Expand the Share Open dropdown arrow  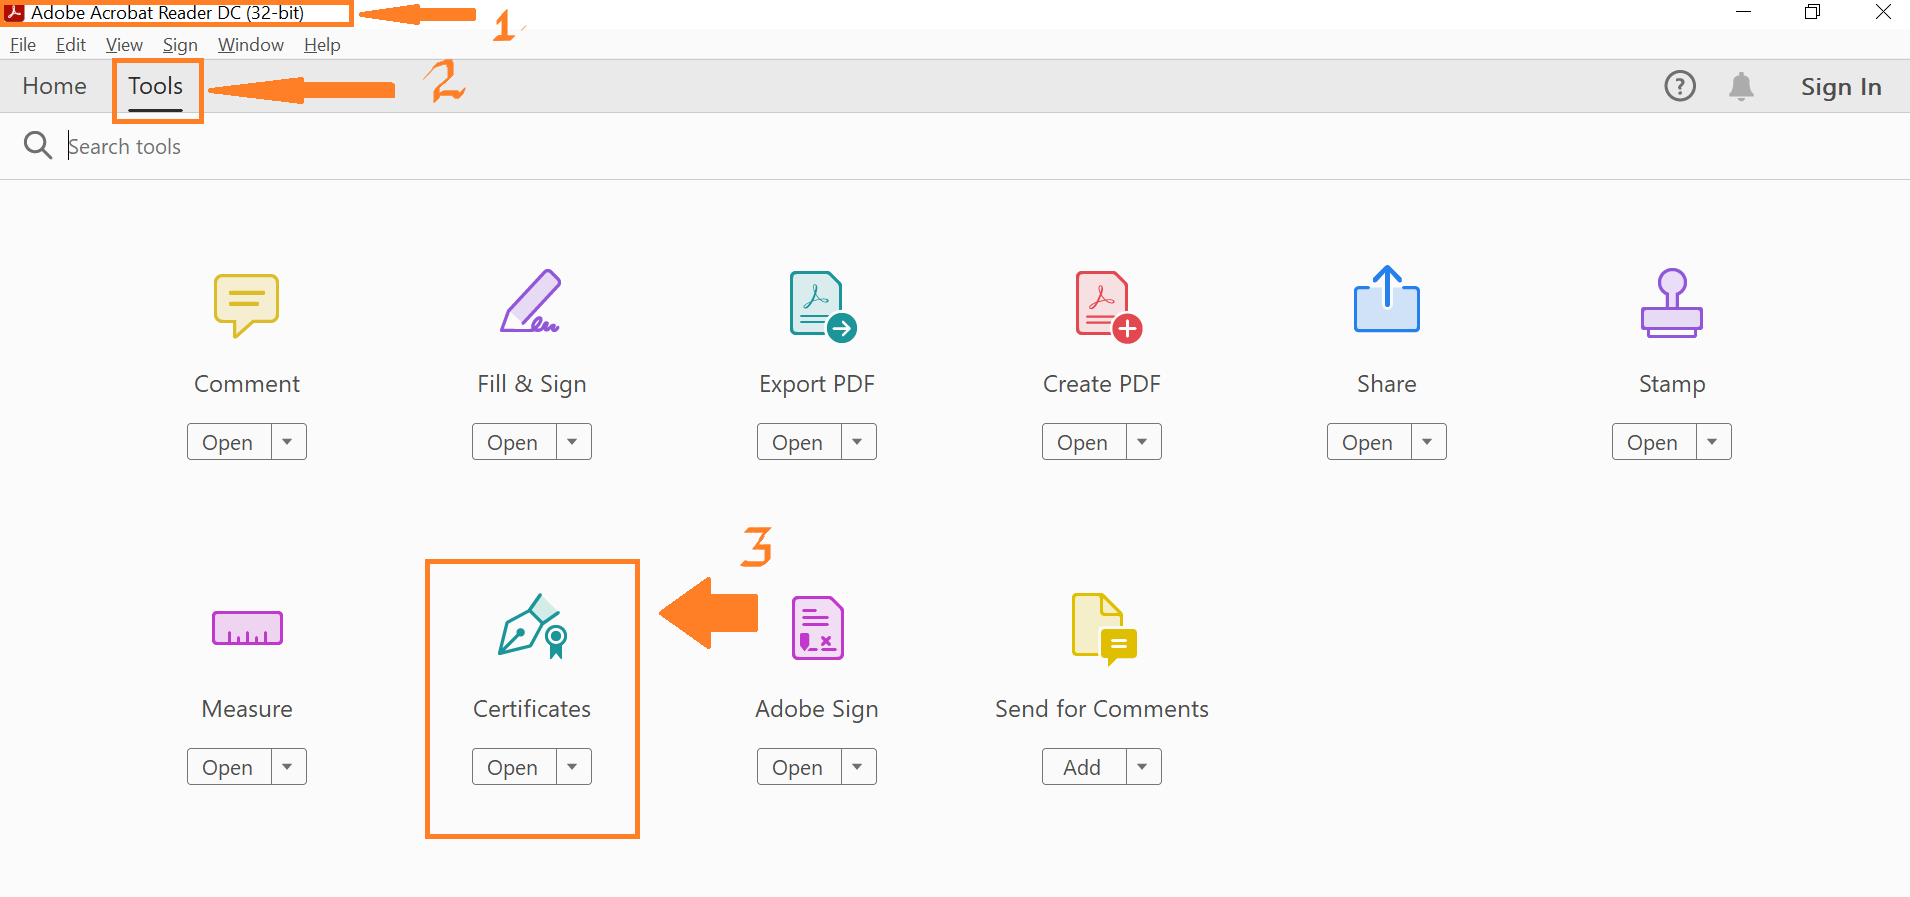pyautogui.click(x=1428, y=442)
